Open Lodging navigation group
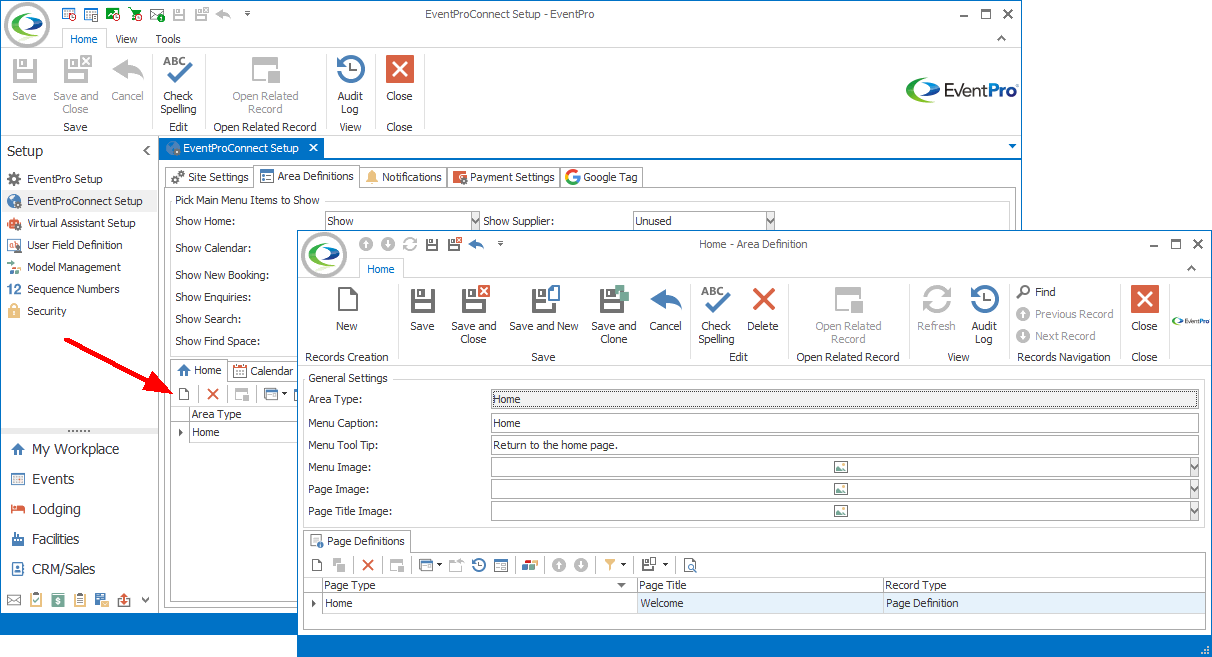 click(x=56, y=509)
